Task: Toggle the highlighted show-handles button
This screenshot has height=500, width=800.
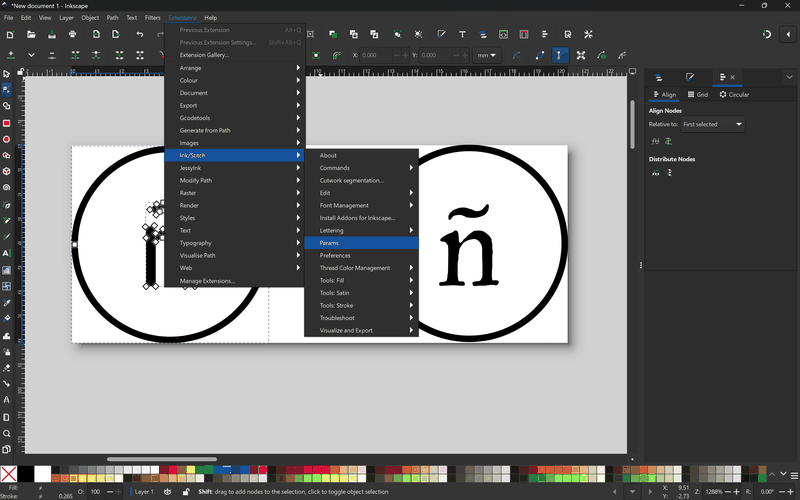Action: tap(560, 55)
